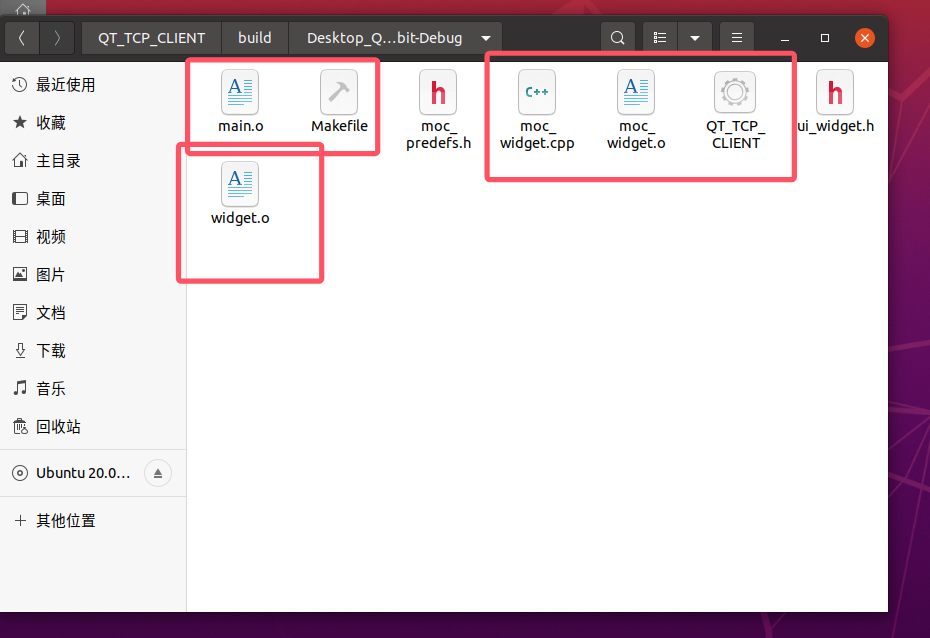Viewport: 930px width, 638px height.
Task: Select the ui_widget.h header file icon
Action: [835, 92]
